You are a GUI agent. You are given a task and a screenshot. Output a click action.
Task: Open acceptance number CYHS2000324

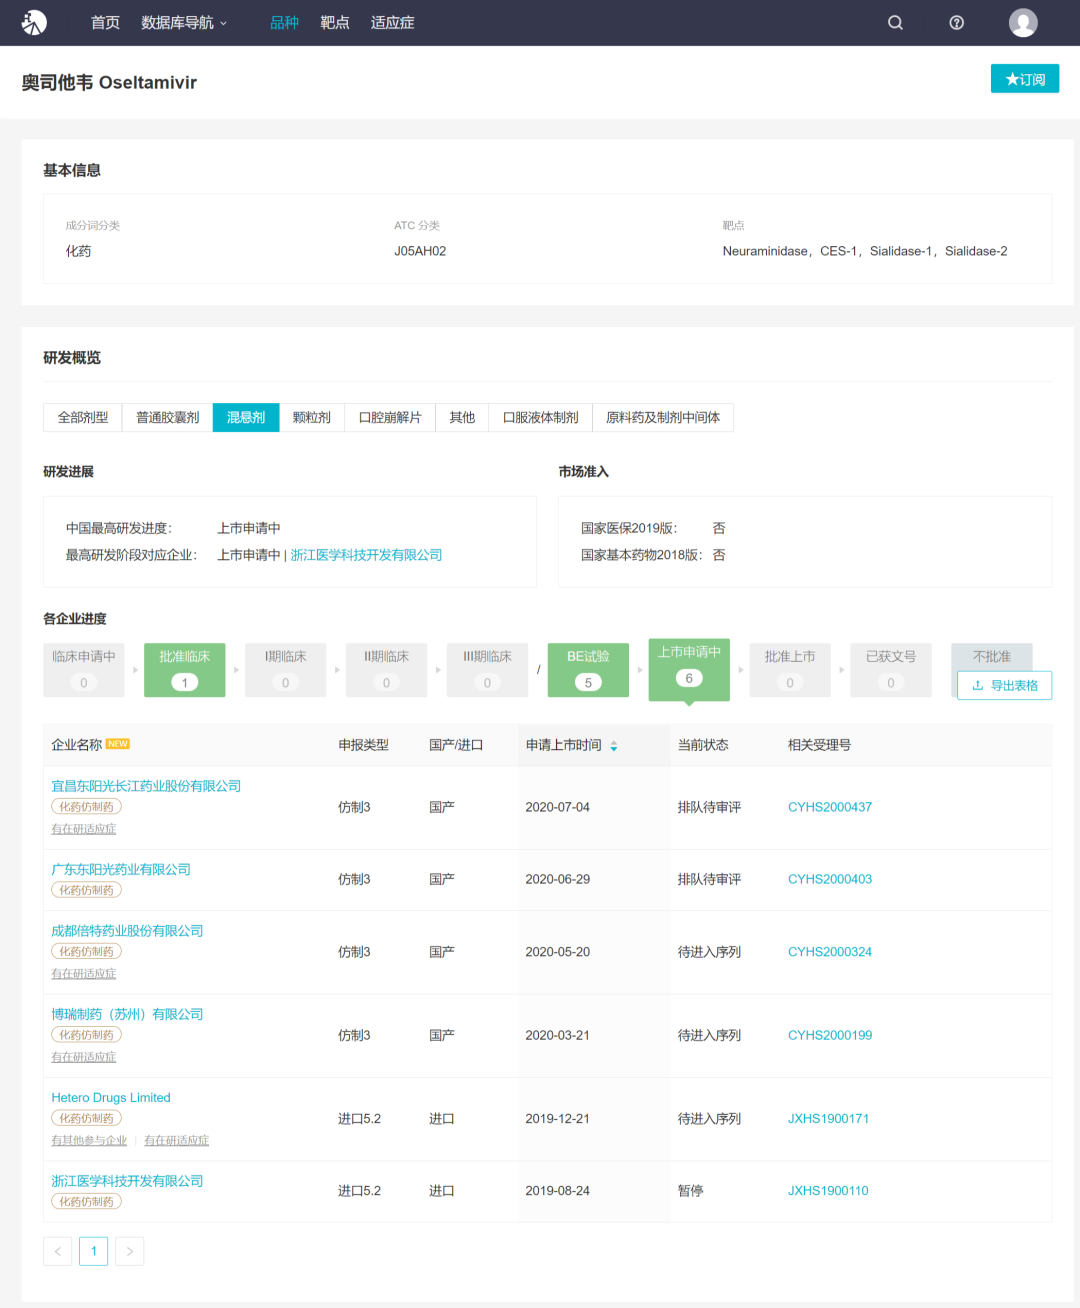coord(830,952)
